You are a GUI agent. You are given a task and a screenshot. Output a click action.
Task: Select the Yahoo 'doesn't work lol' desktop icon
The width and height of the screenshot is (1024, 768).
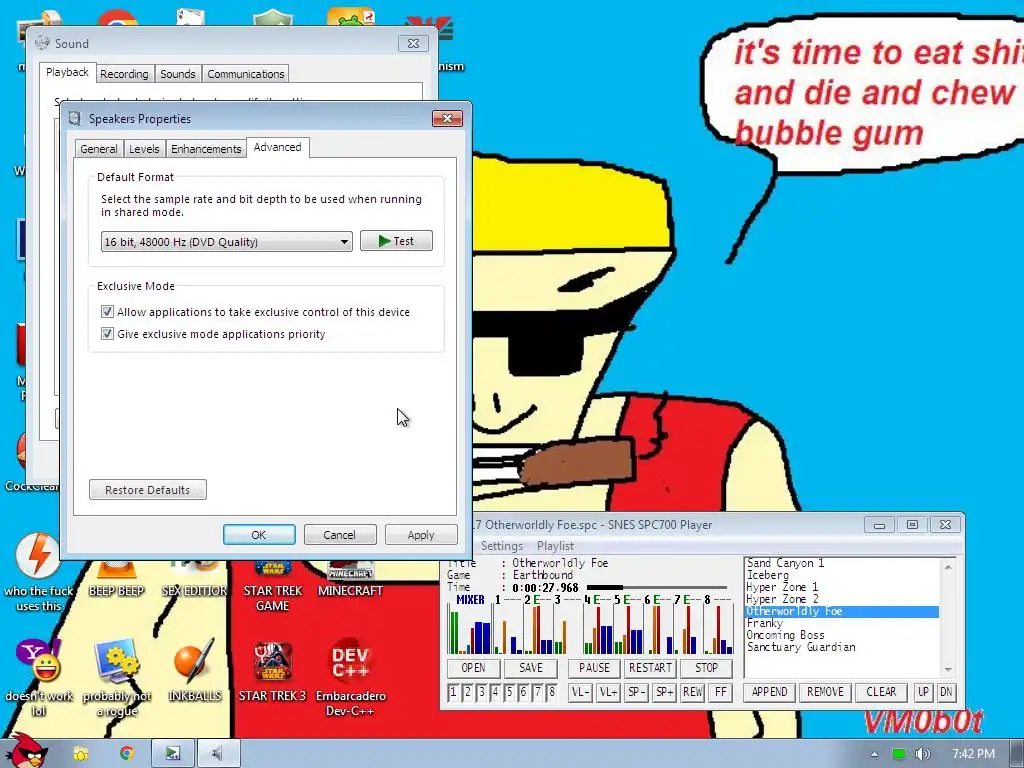point(39,678)
